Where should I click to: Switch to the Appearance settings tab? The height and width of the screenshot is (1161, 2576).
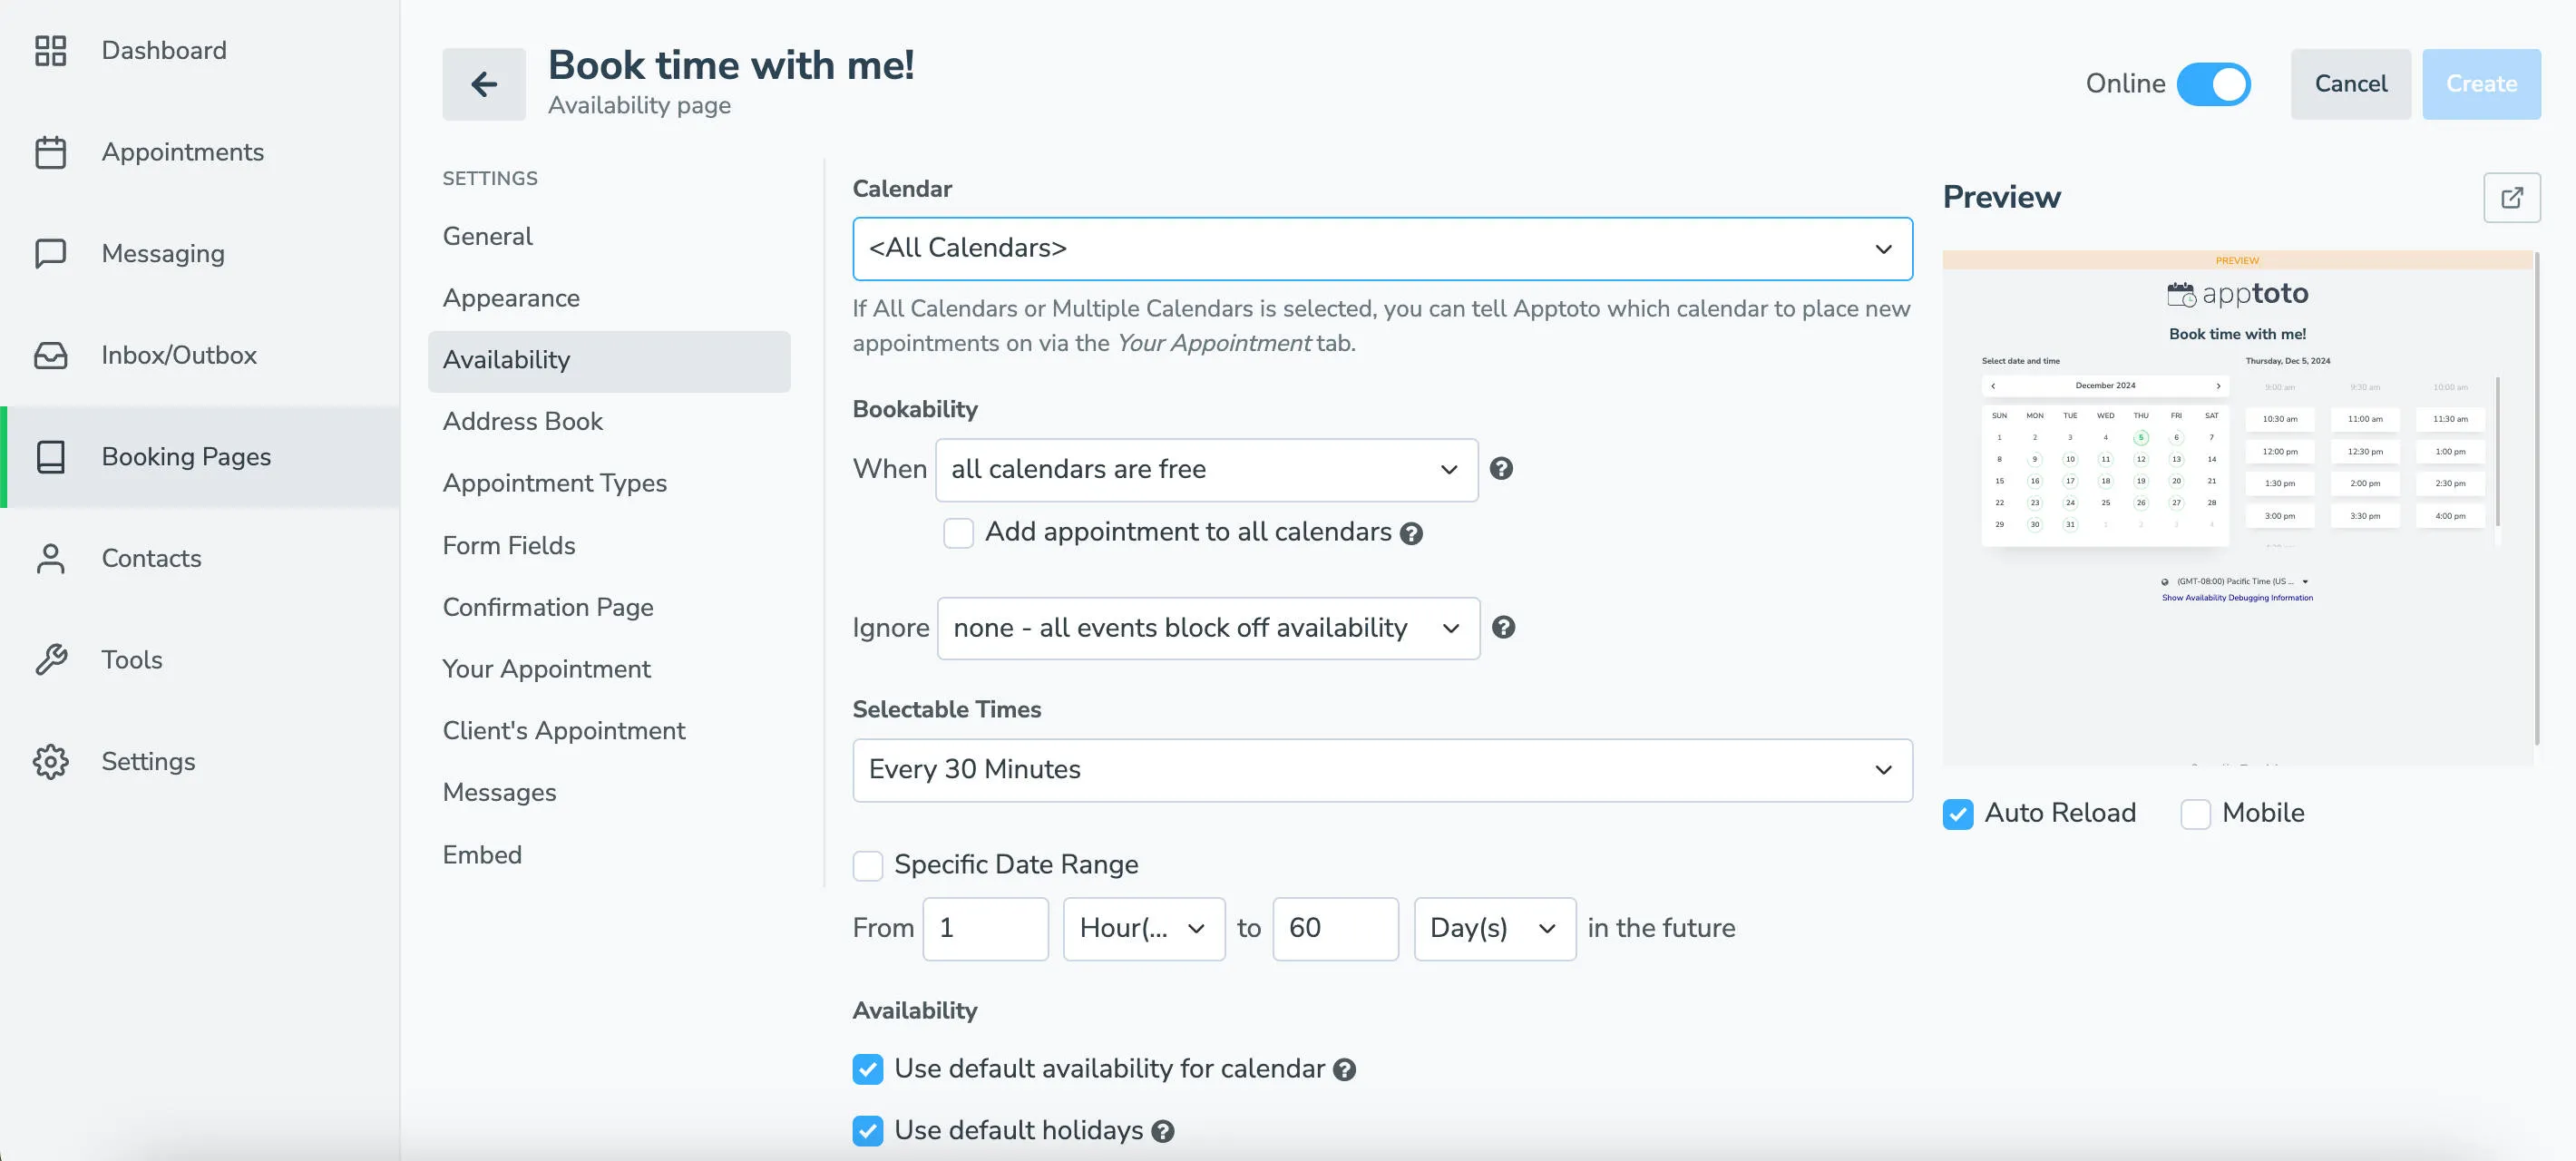click(511, 297)
